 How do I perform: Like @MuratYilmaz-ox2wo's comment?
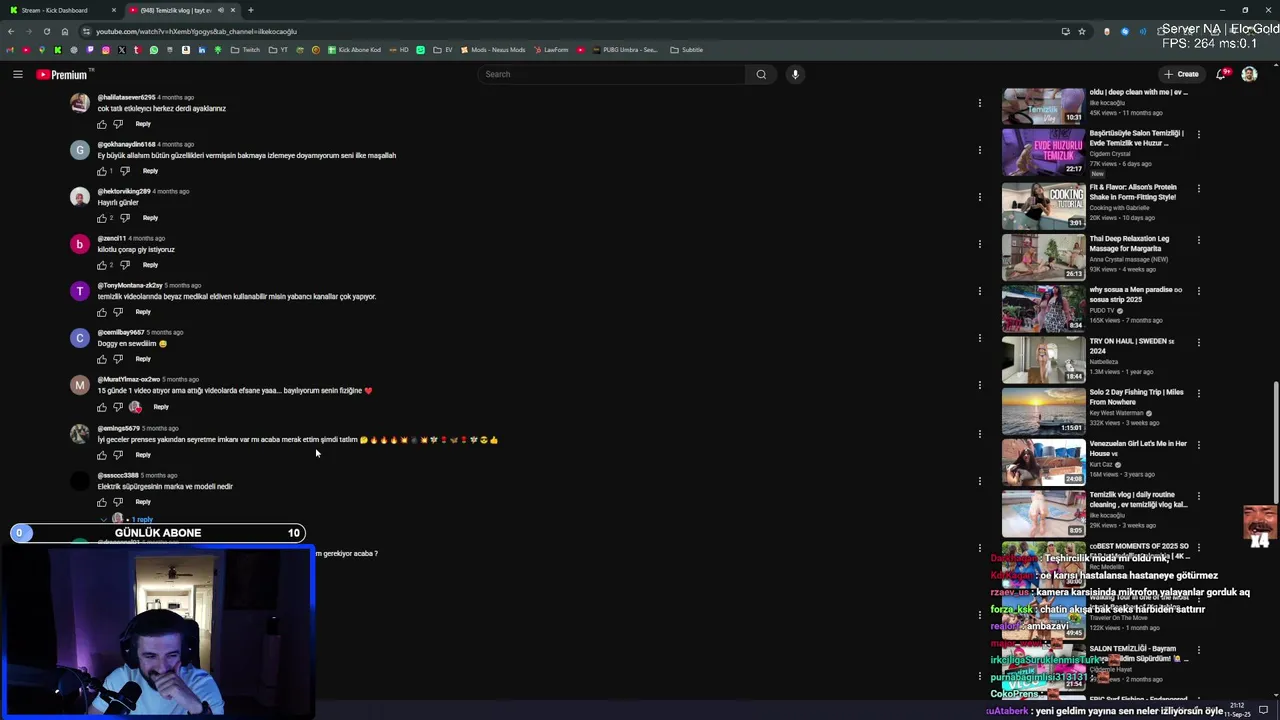click(x=101, y=407)
